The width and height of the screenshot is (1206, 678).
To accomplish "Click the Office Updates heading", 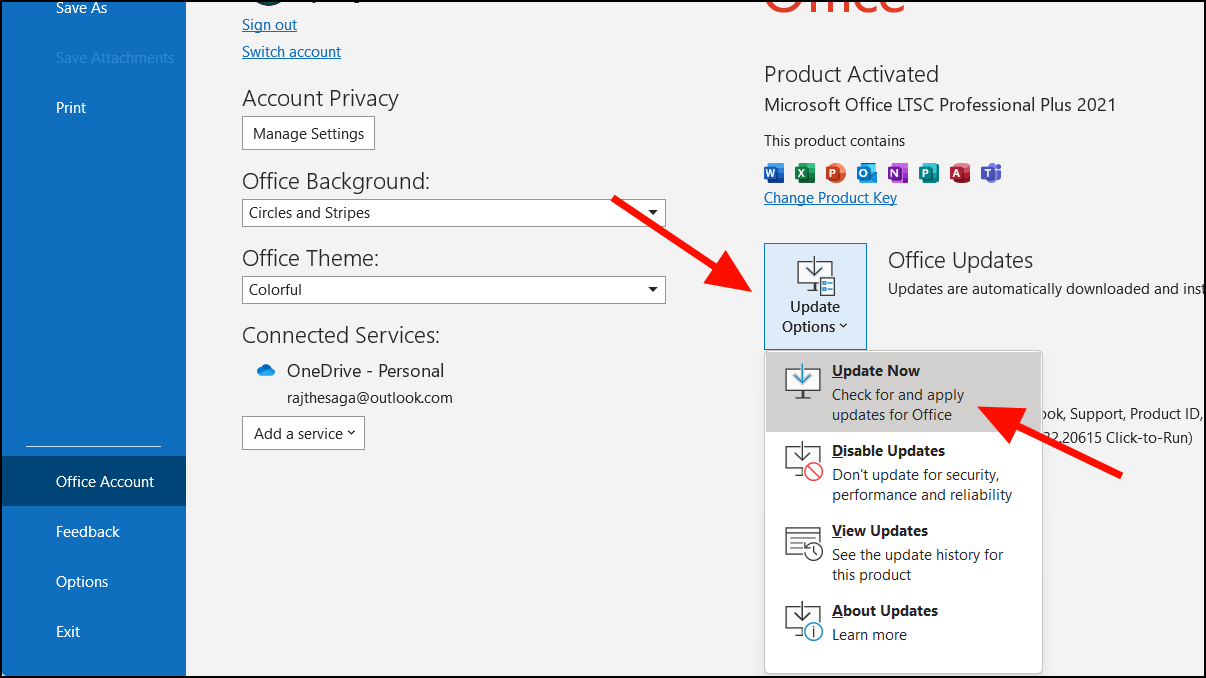I will point(960,261).
